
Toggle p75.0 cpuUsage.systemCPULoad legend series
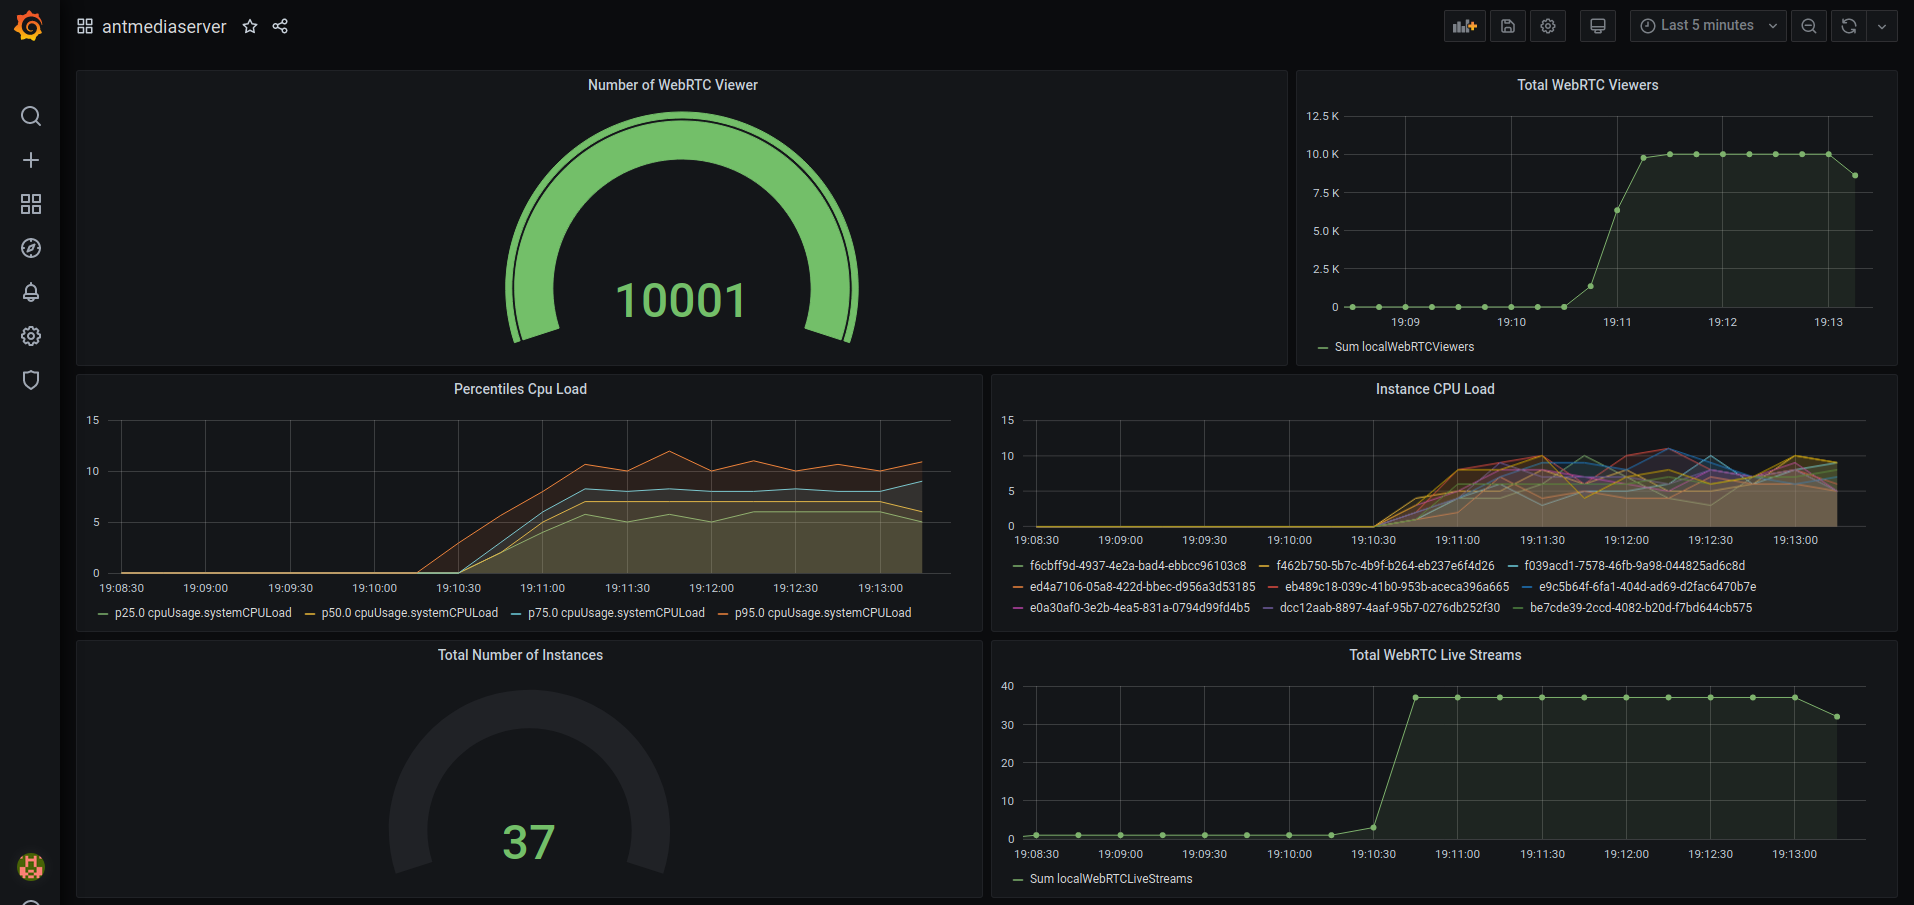616,613
